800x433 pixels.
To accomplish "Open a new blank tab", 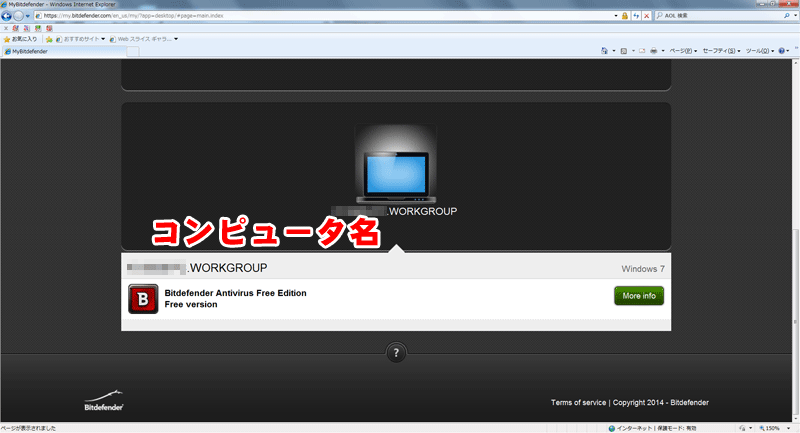I will click(x=133, y=52).
